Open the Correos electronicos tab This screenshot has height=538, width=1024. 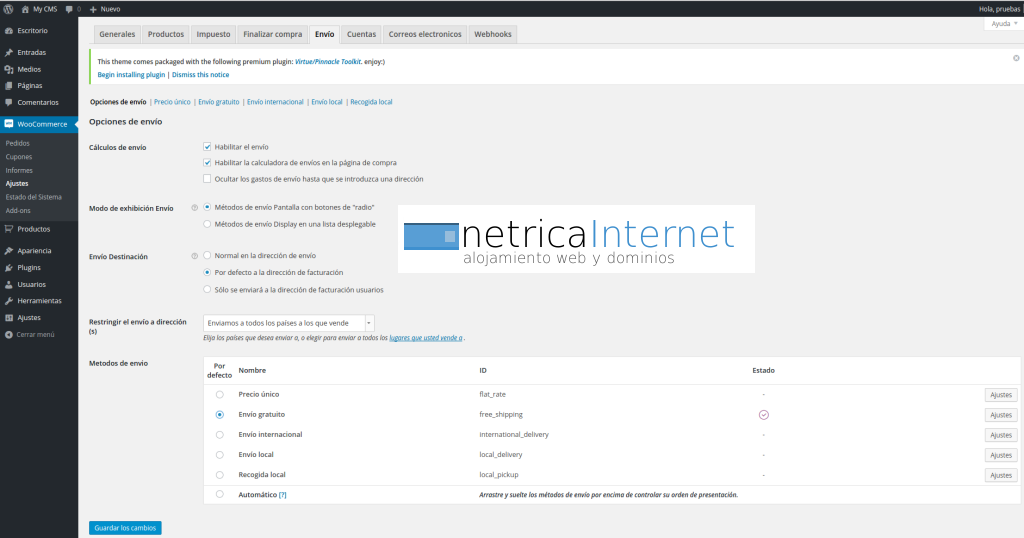[425, 34]
